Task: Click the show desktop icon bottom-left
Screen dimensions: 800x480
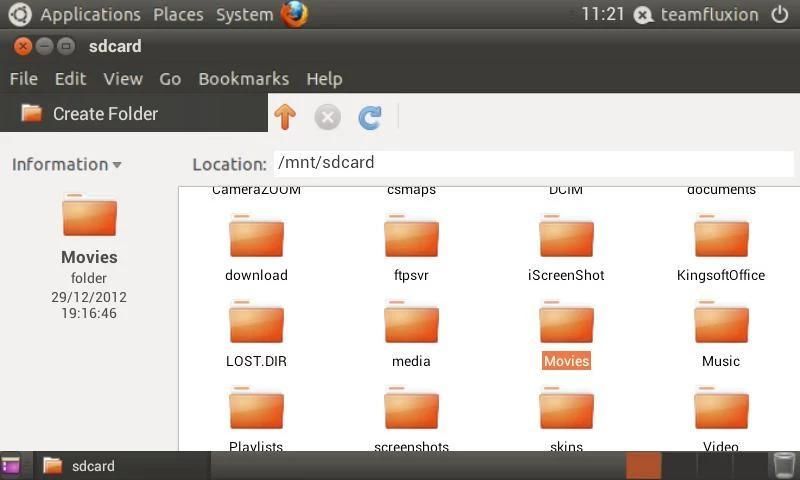Action: tap(11, 465)
